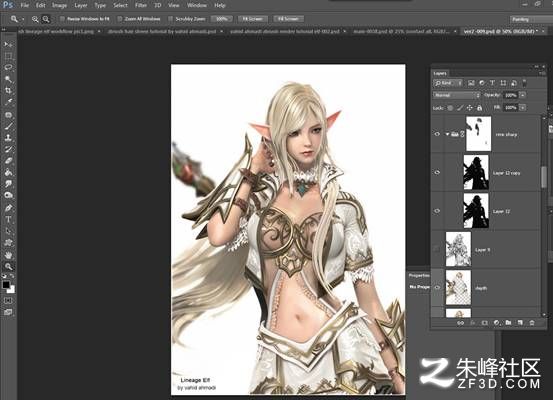Open the Image menu

pyautogui.click(x=59, y=5)
